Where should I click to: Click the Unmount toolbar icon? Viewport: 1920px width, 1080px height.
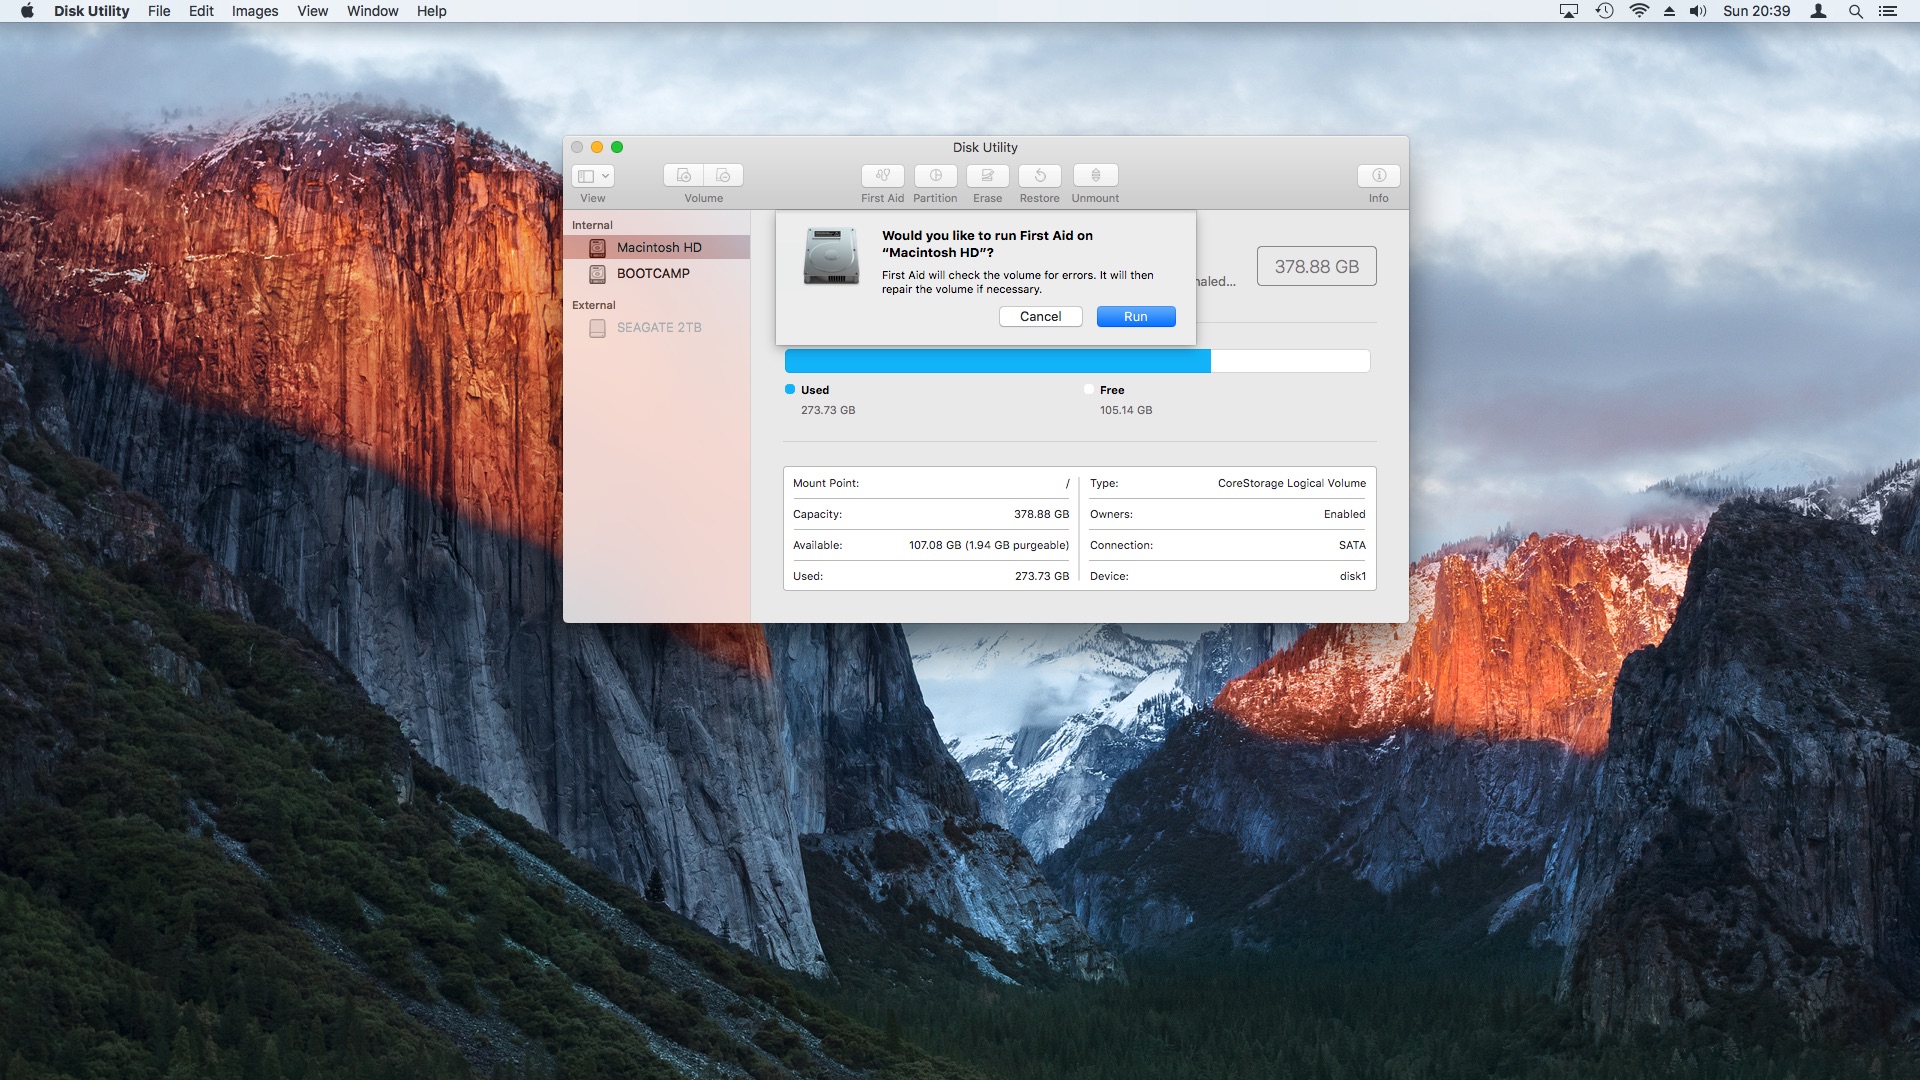pyautogui.click(x=1095, y=175)
